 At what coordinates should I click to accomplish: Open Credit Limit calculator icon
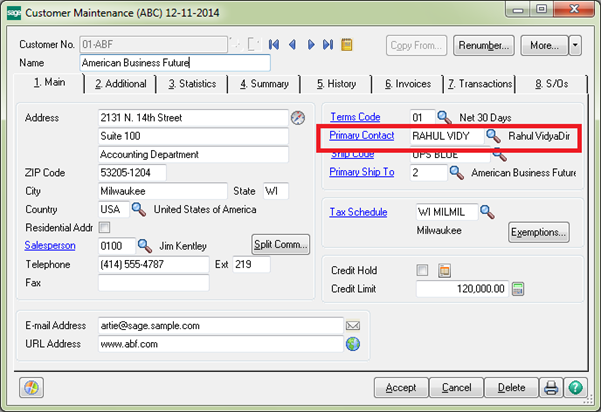[x=518, y=289]
